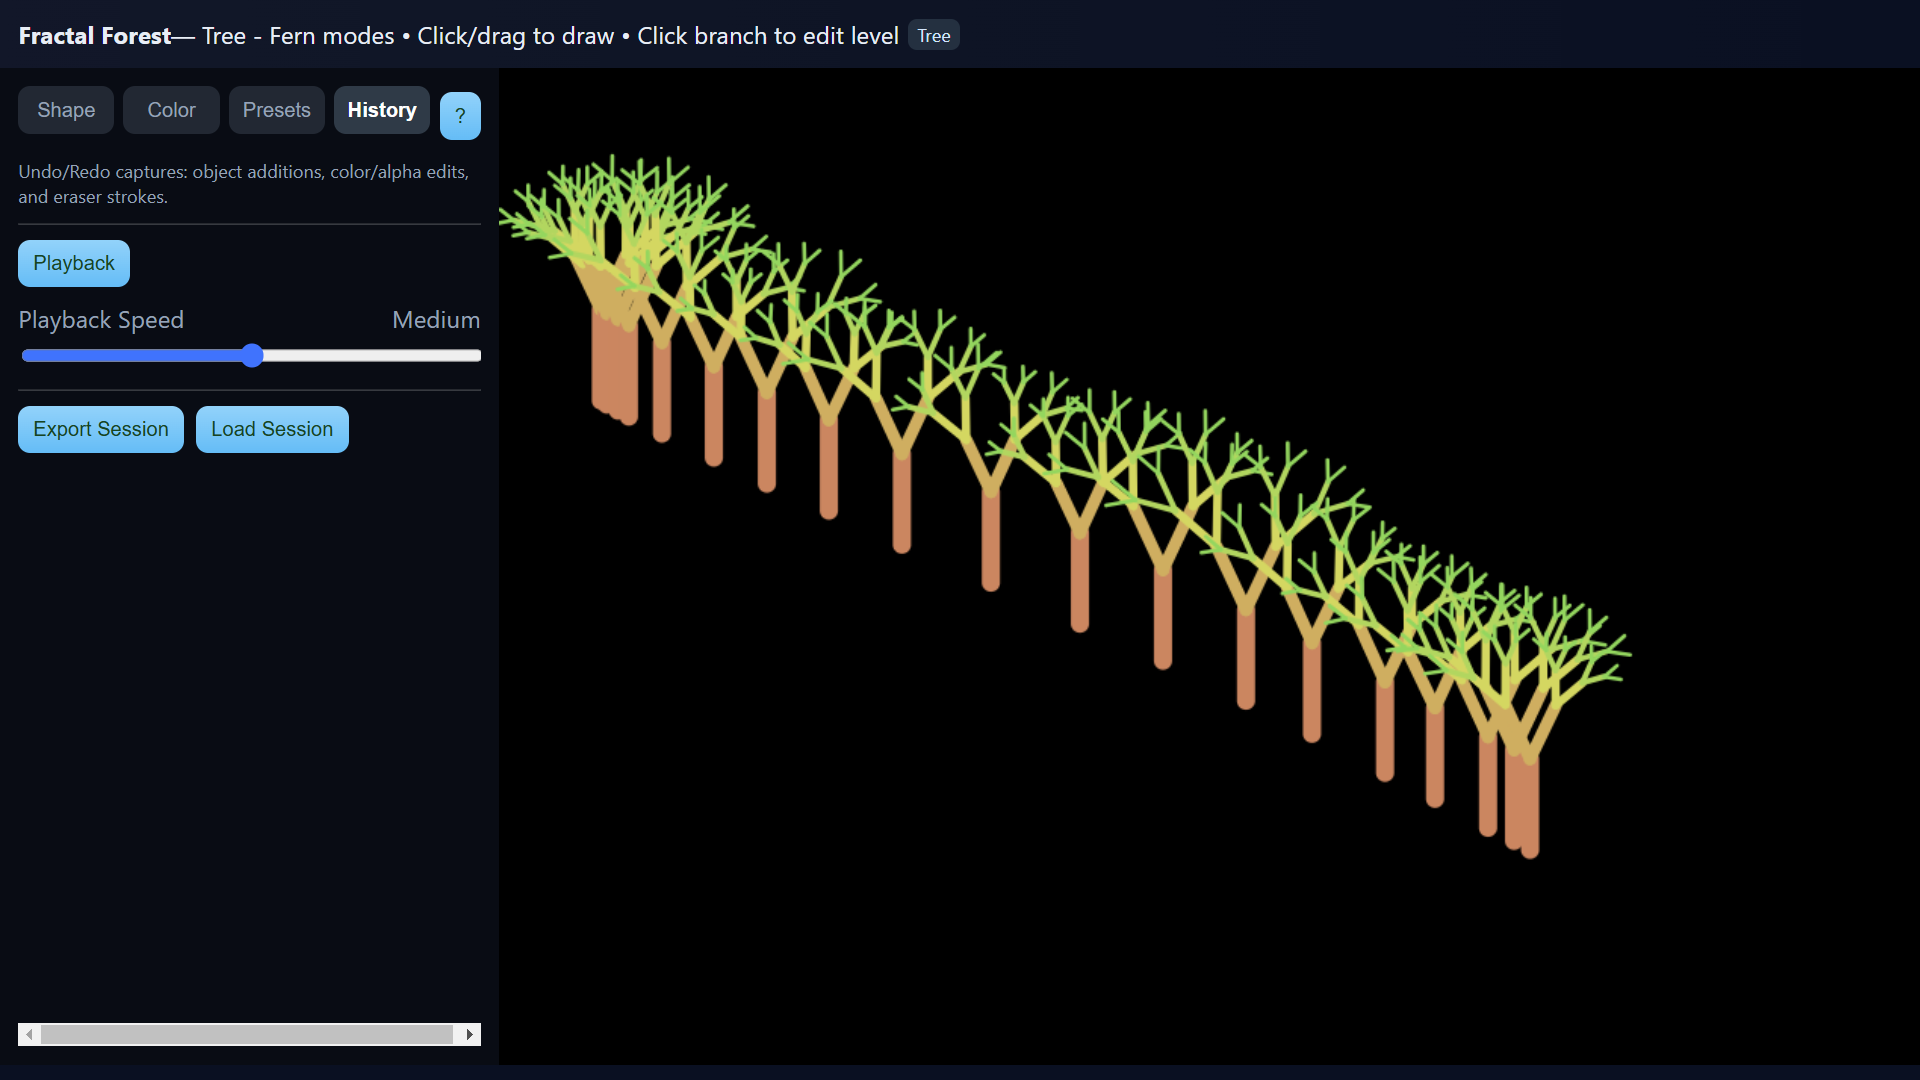Click the Fractal Forest title text

(95, 36)
